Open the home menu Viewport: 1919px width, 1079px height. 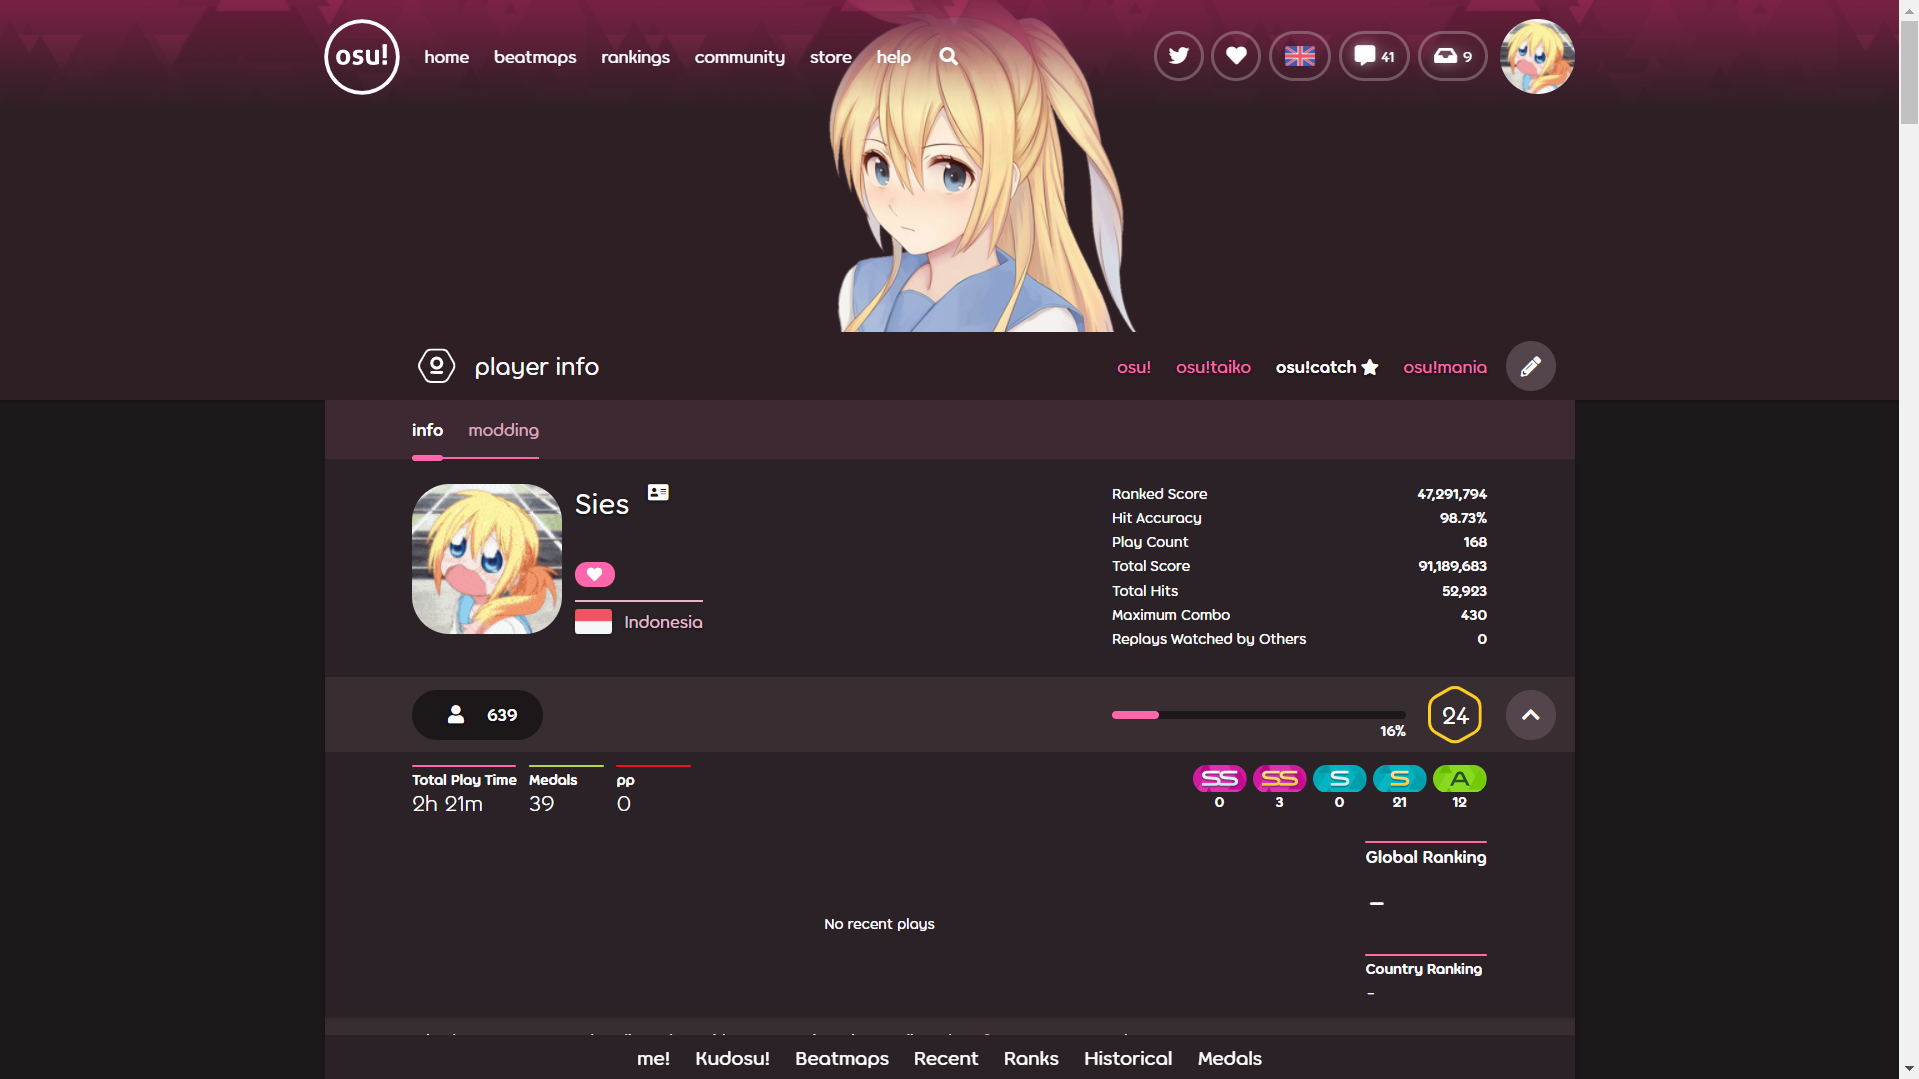click(446, 57)
